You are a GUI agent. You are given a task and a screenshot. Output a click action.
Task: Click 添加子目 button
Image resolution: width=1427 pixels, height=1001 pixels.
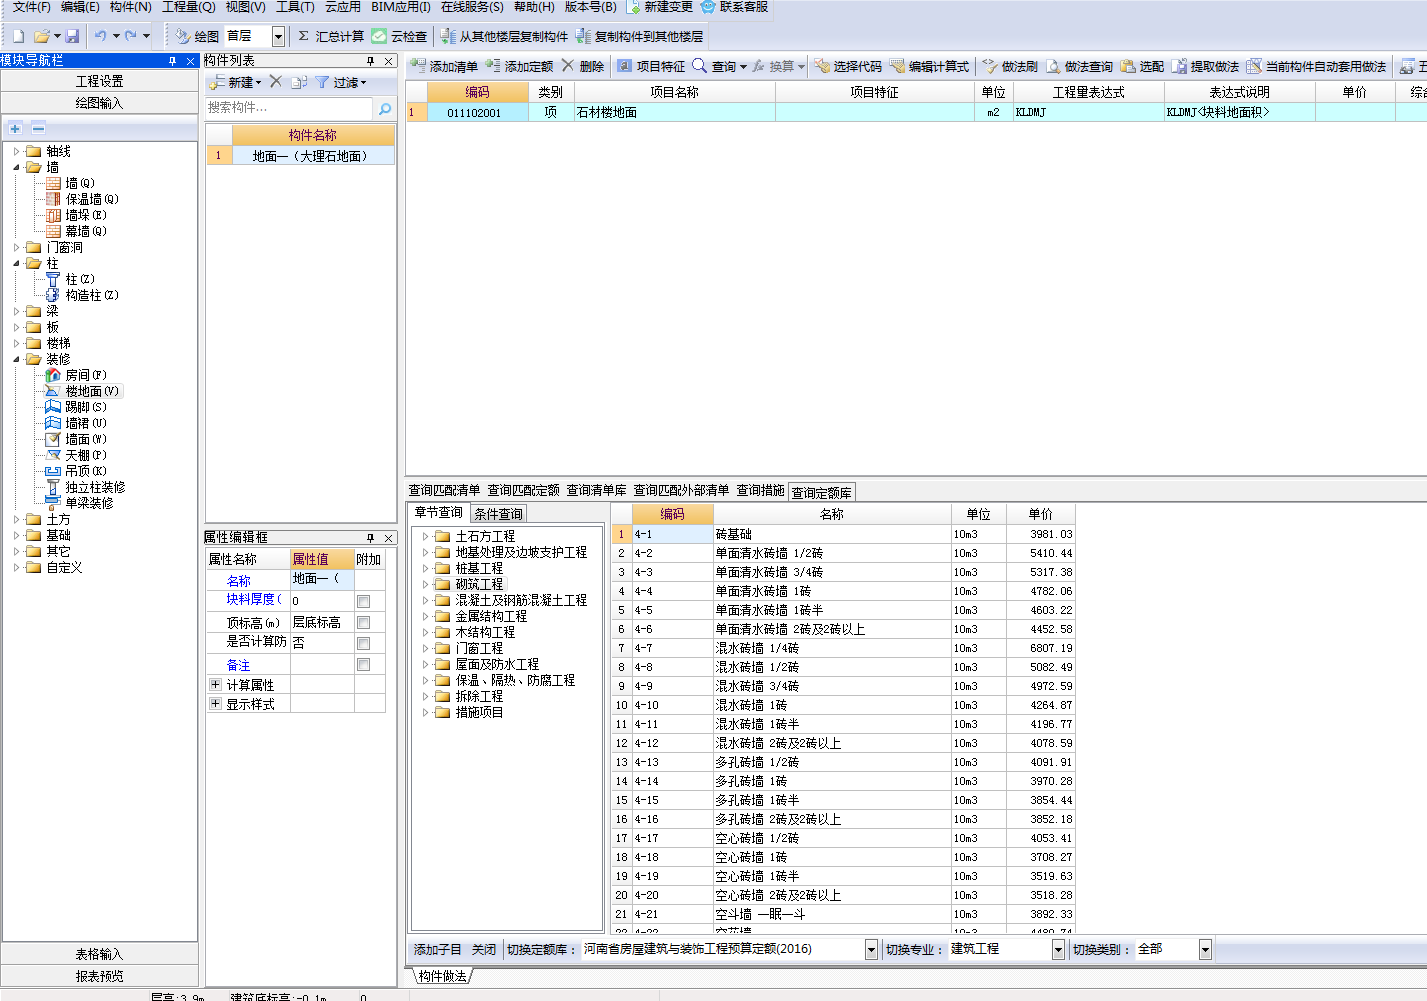point(438,949)
